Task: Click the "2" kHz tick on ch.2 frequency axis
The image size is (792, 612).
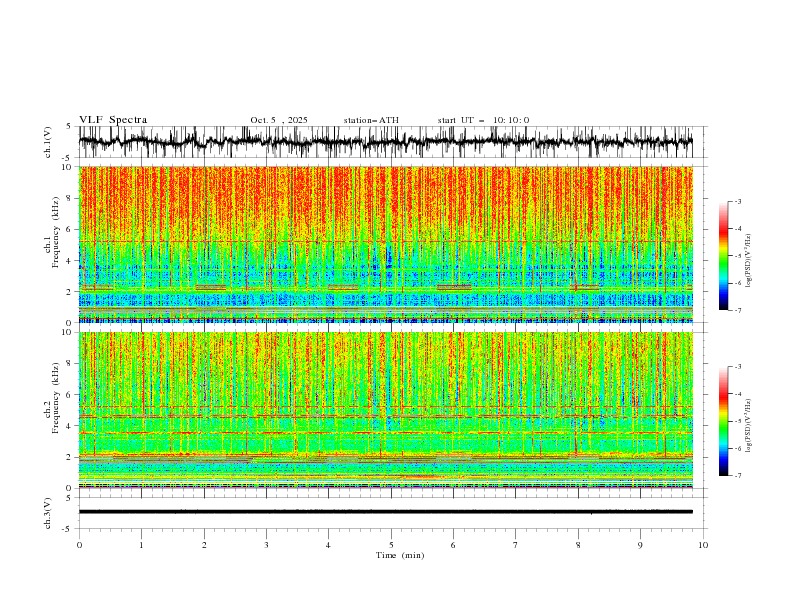Action: 69,457
